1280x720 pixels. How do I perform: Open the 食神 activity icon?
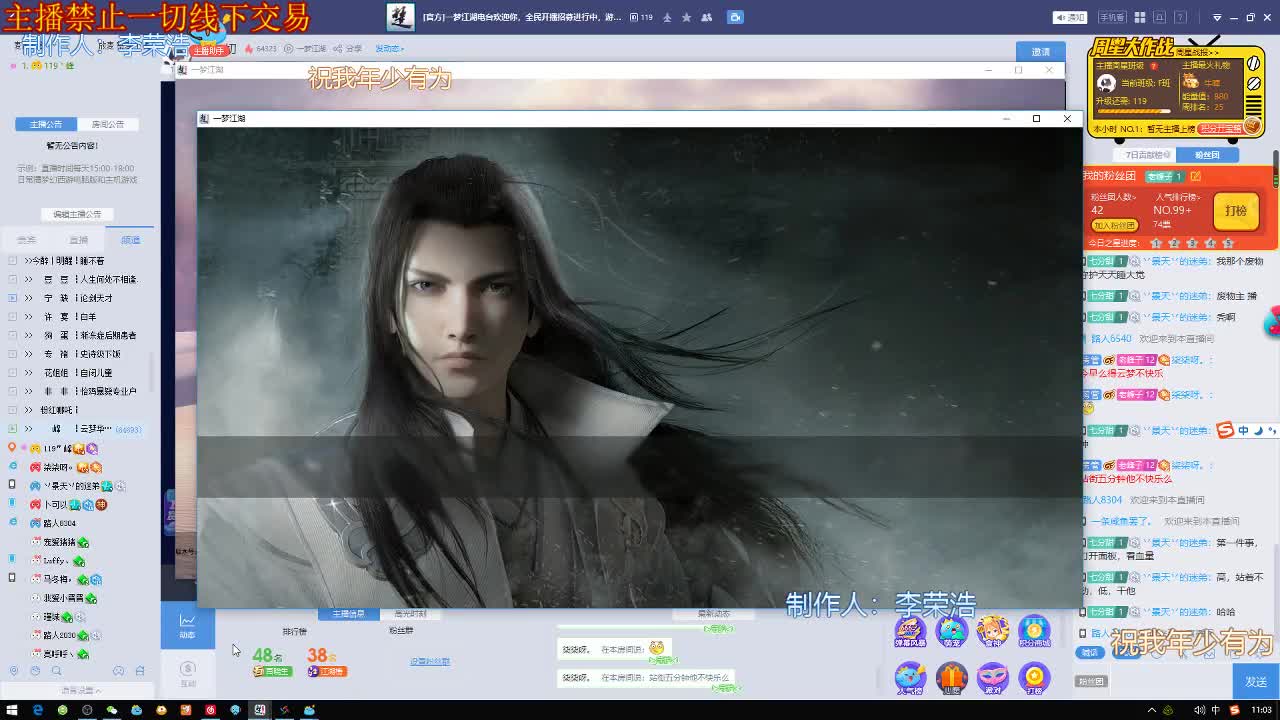point(993,631)
